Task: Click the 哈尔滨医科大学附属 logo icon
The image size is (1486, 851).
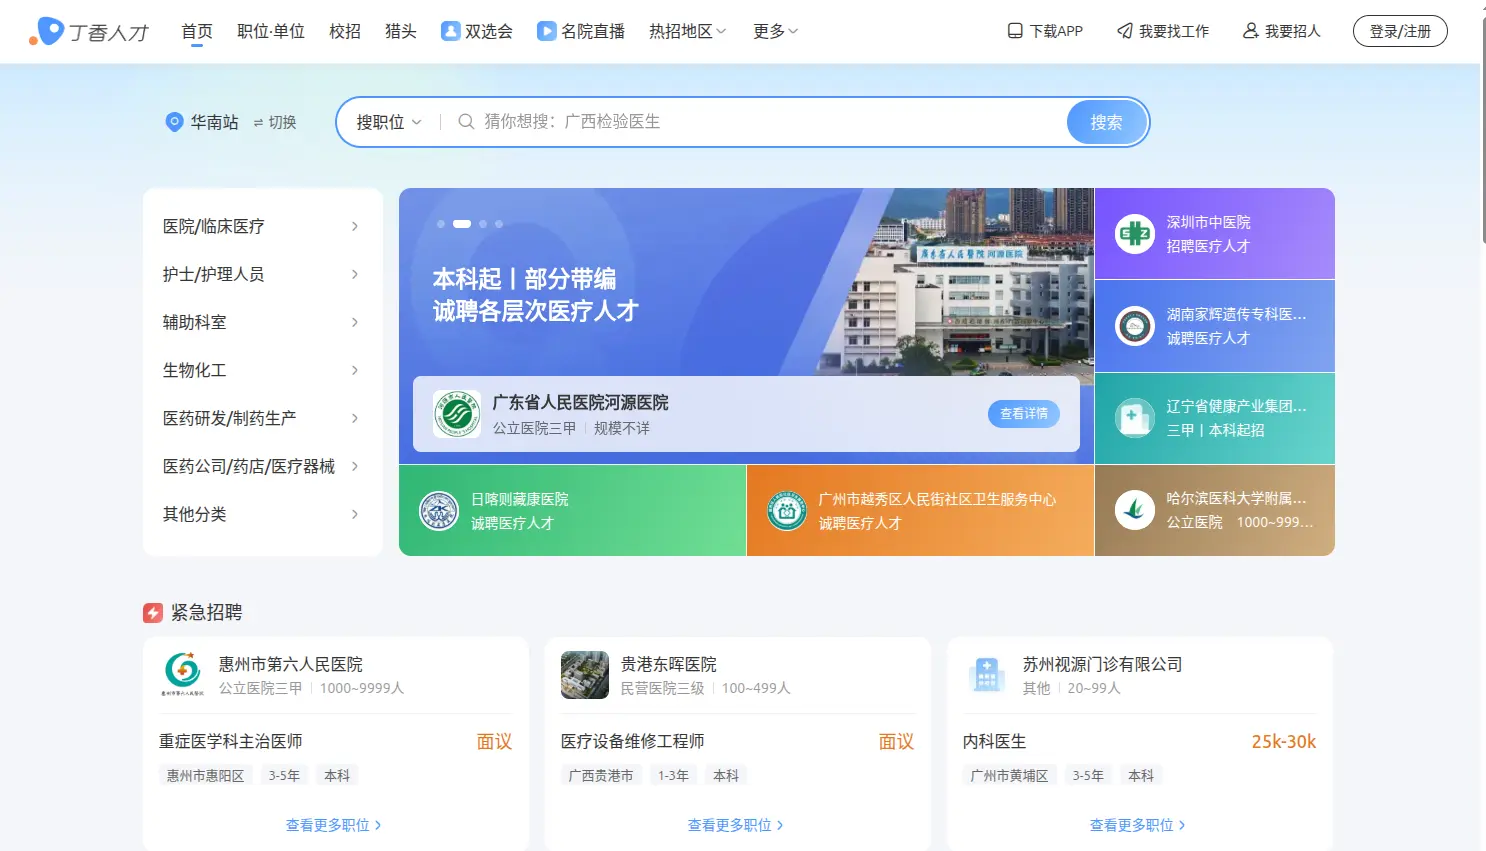Action: (1135, 510)
